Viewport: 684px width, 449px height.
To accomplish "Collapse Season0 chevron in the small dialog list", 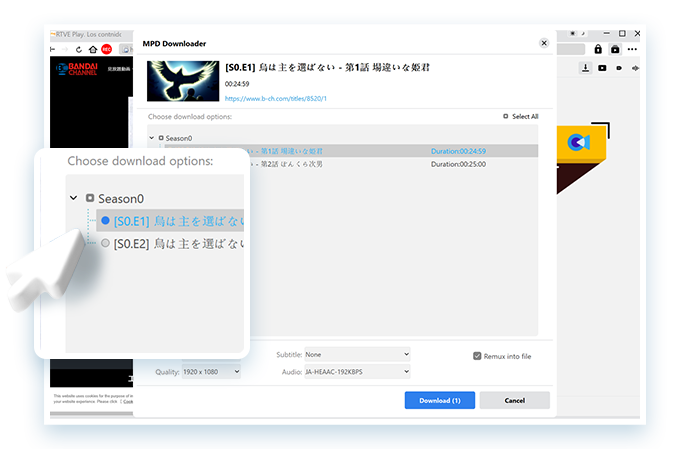I will pos(152,138).
